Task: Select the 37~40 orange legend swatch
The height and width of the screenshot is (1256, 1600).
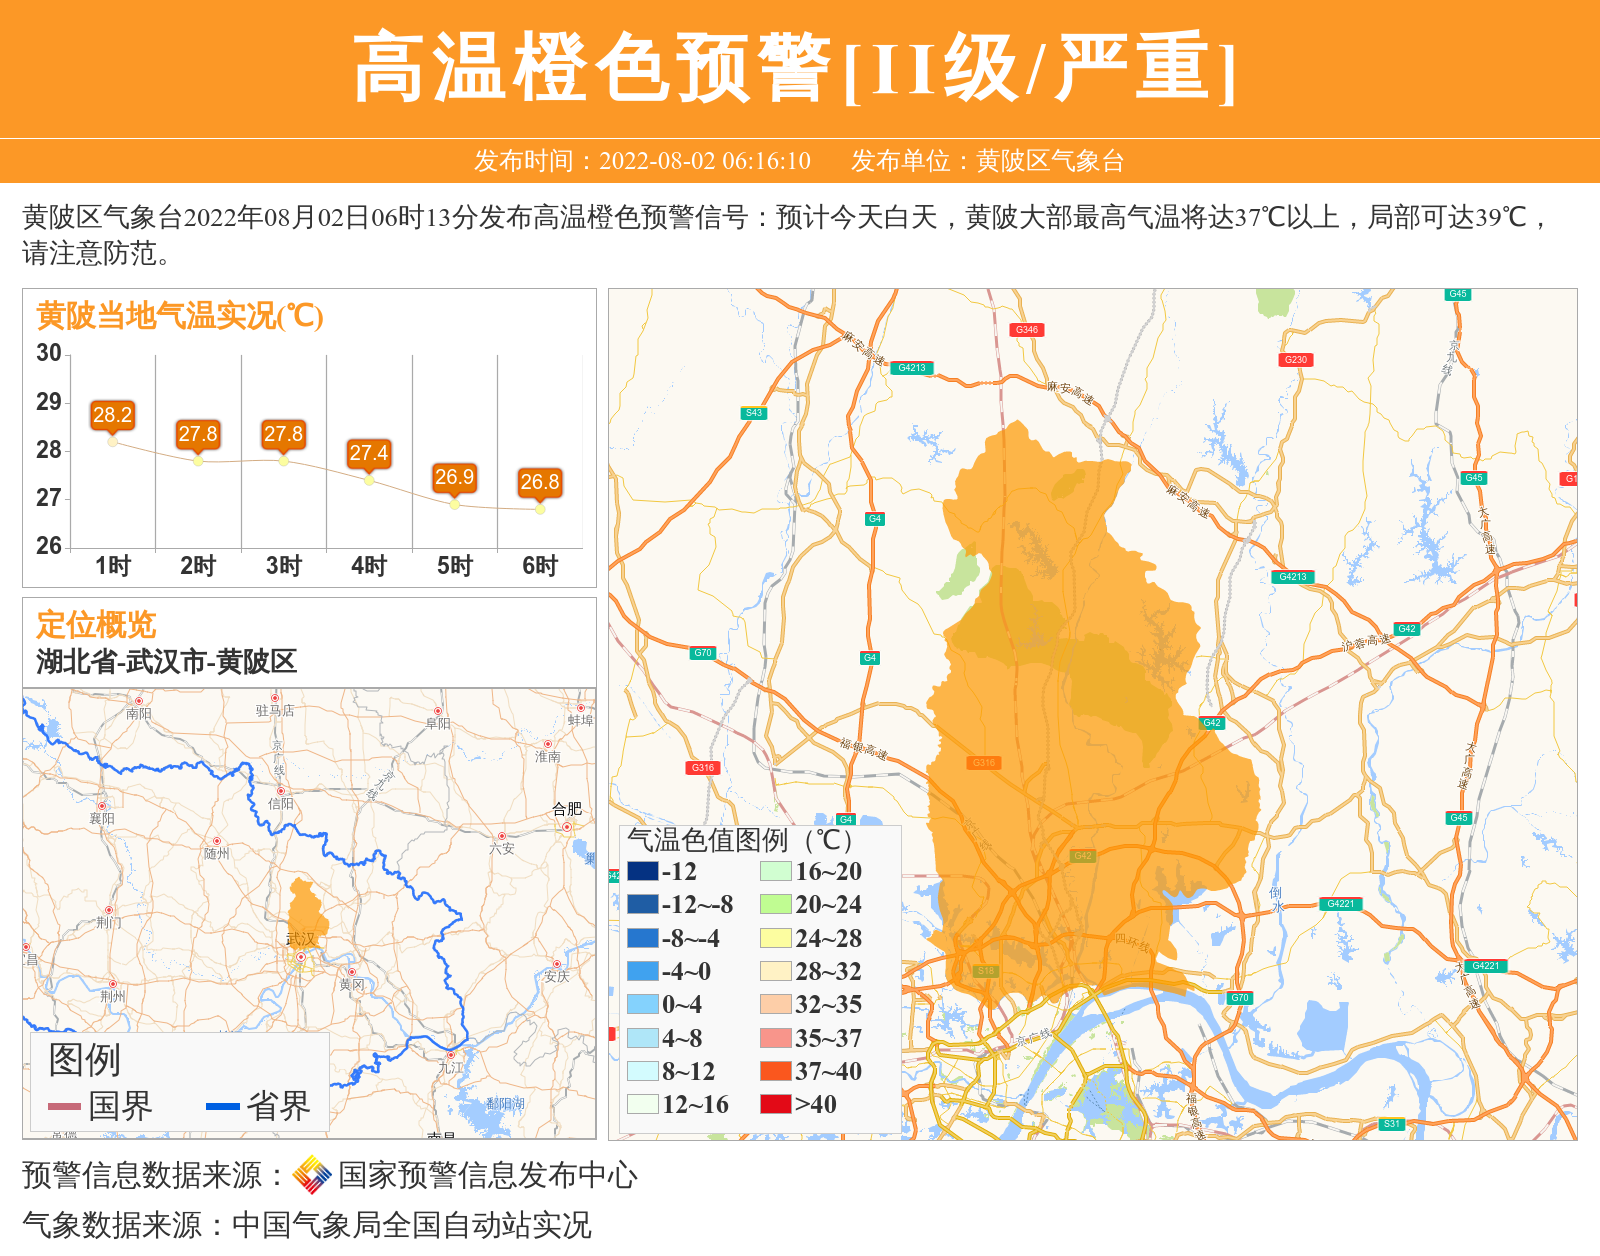Action: pyautogui.click(x=775, y=1071)
